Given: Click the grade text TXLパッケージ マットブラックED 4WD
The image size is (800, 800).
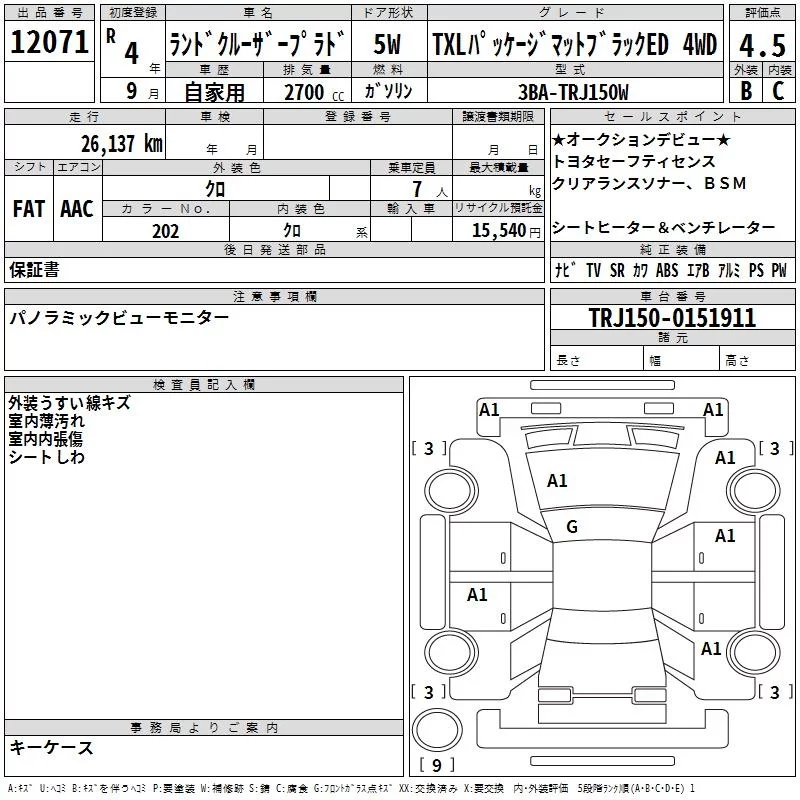Looking at the screenshot, I should point(574,44).
